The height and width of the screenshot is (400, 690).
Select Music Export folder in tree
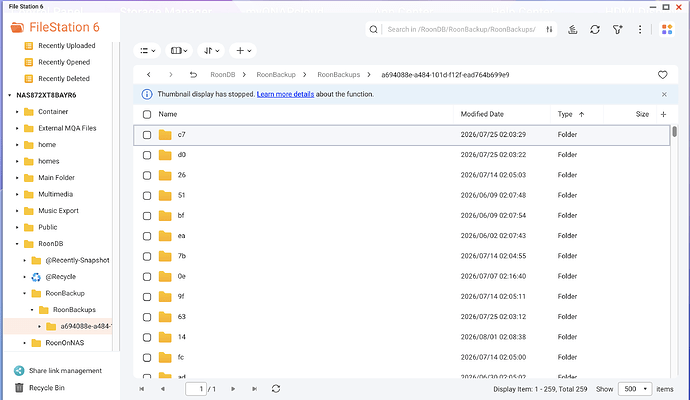pyautogui.click(x=58, y=211)
